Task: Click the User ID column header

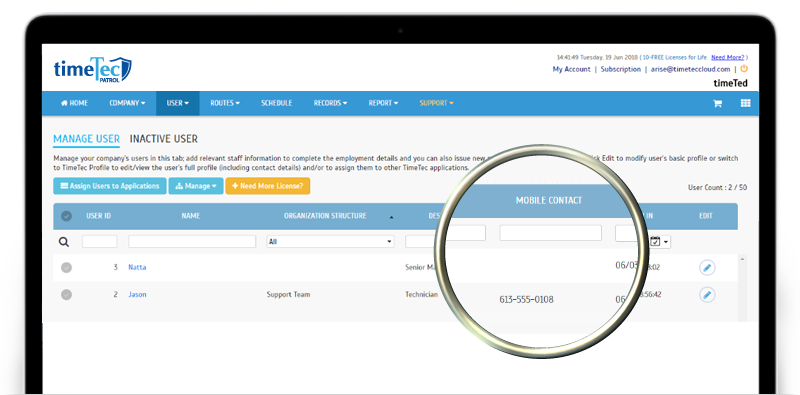Action: pyautogui.click(x=98, y=216)
